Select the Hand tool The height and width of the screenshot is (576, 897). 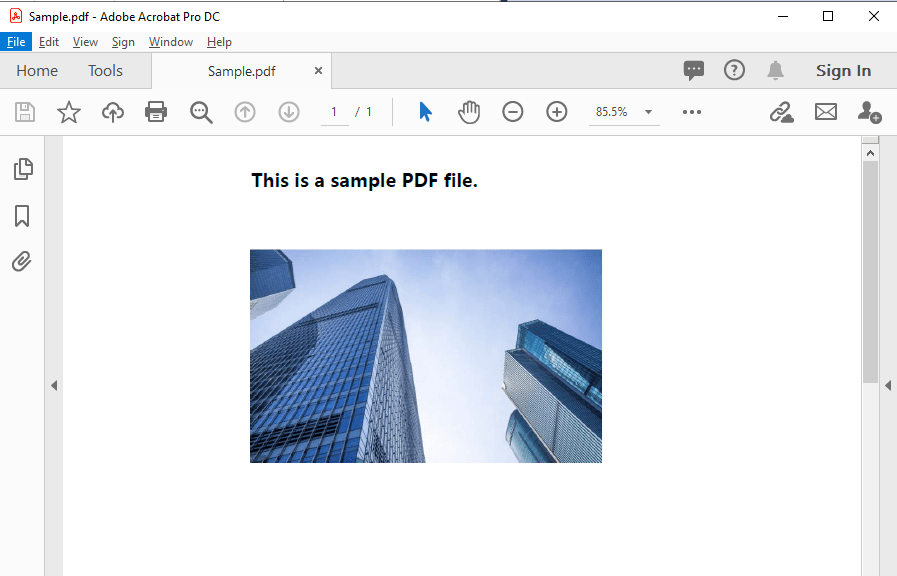point(469,112)
